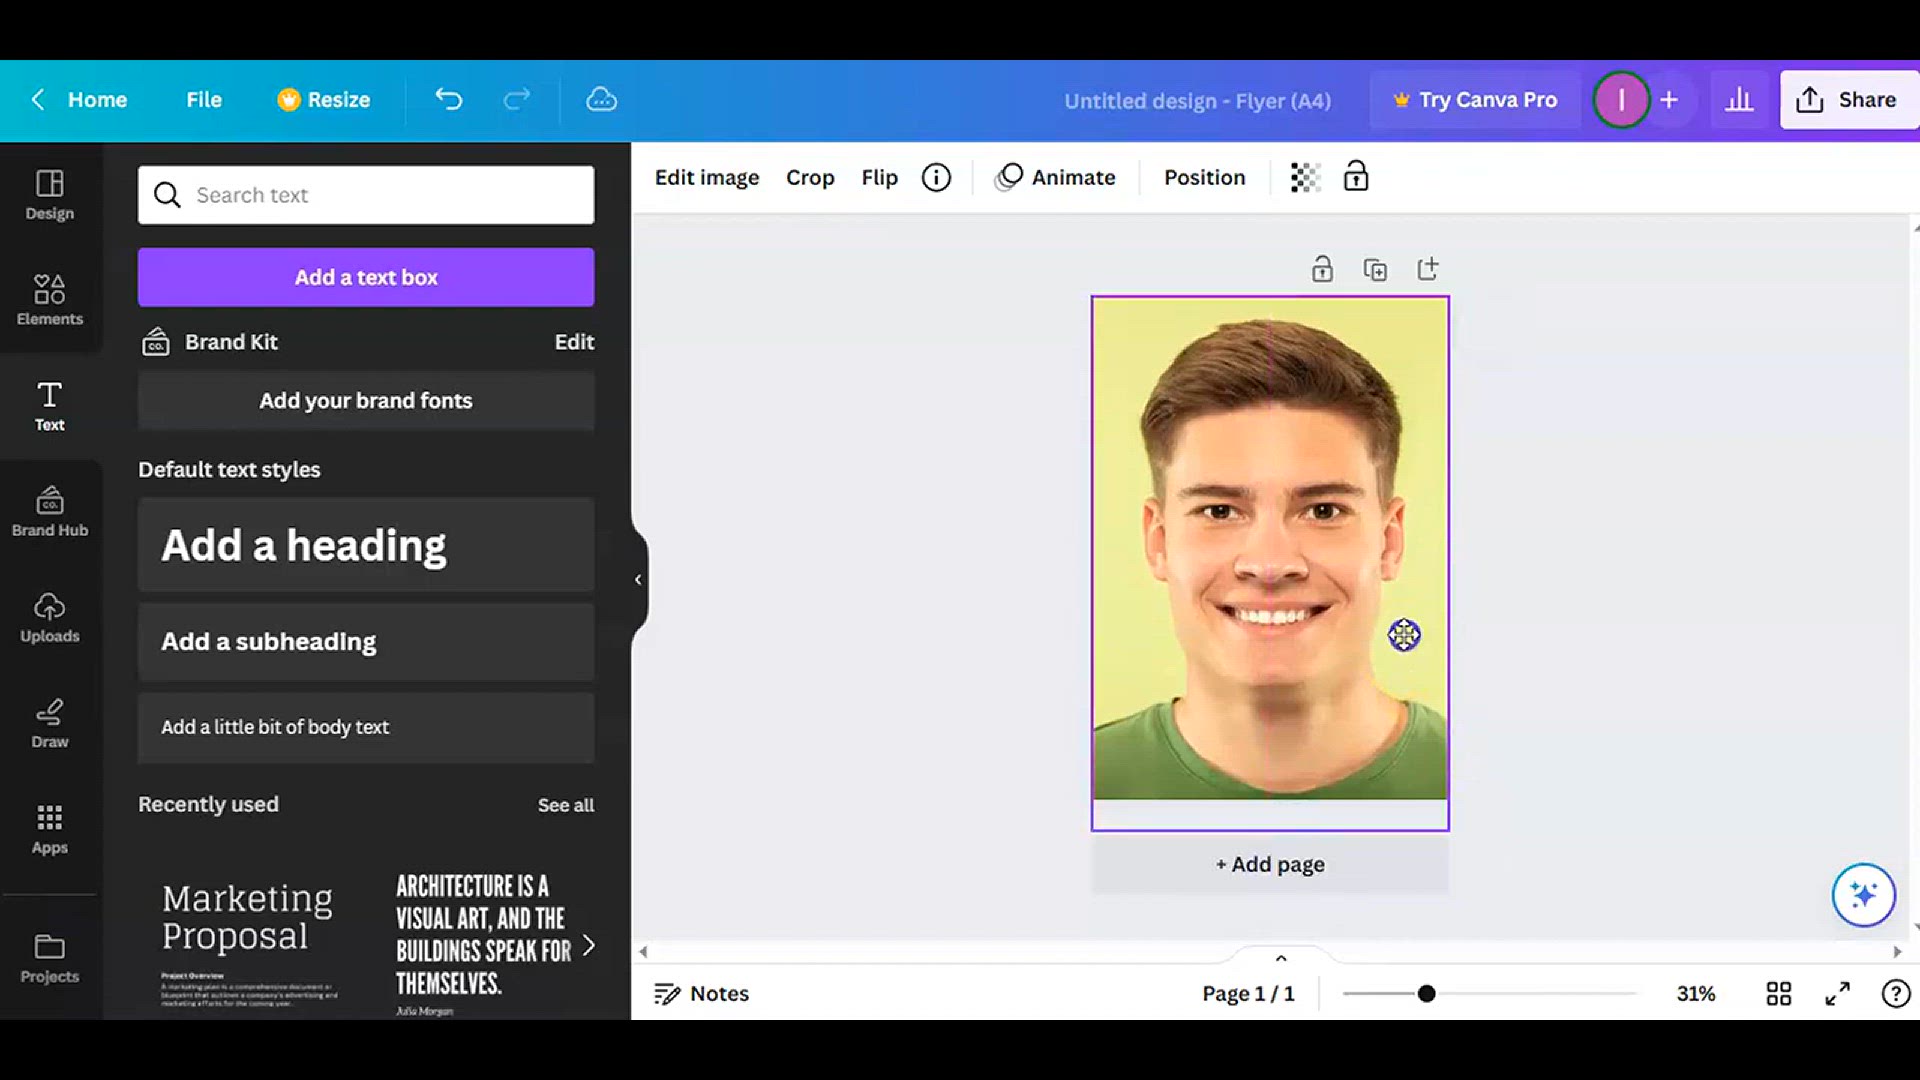The height and width of the screenshot is (1080, 1920).
Task: Click the Share button
Action: point(1848,99)
